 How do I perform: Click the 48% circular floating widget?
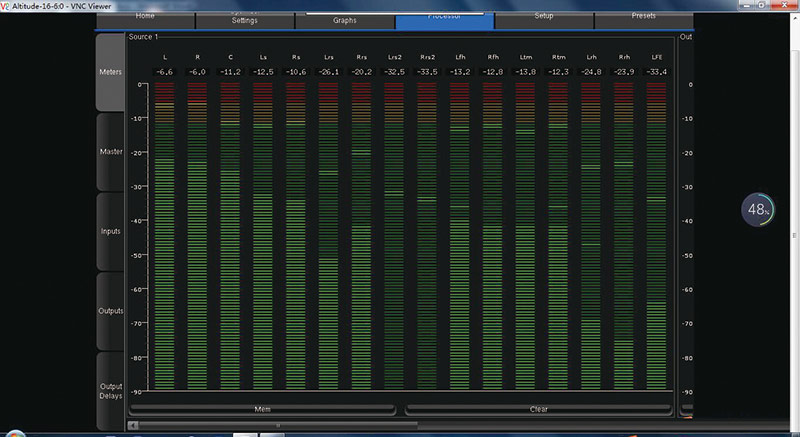coord(758,210)
